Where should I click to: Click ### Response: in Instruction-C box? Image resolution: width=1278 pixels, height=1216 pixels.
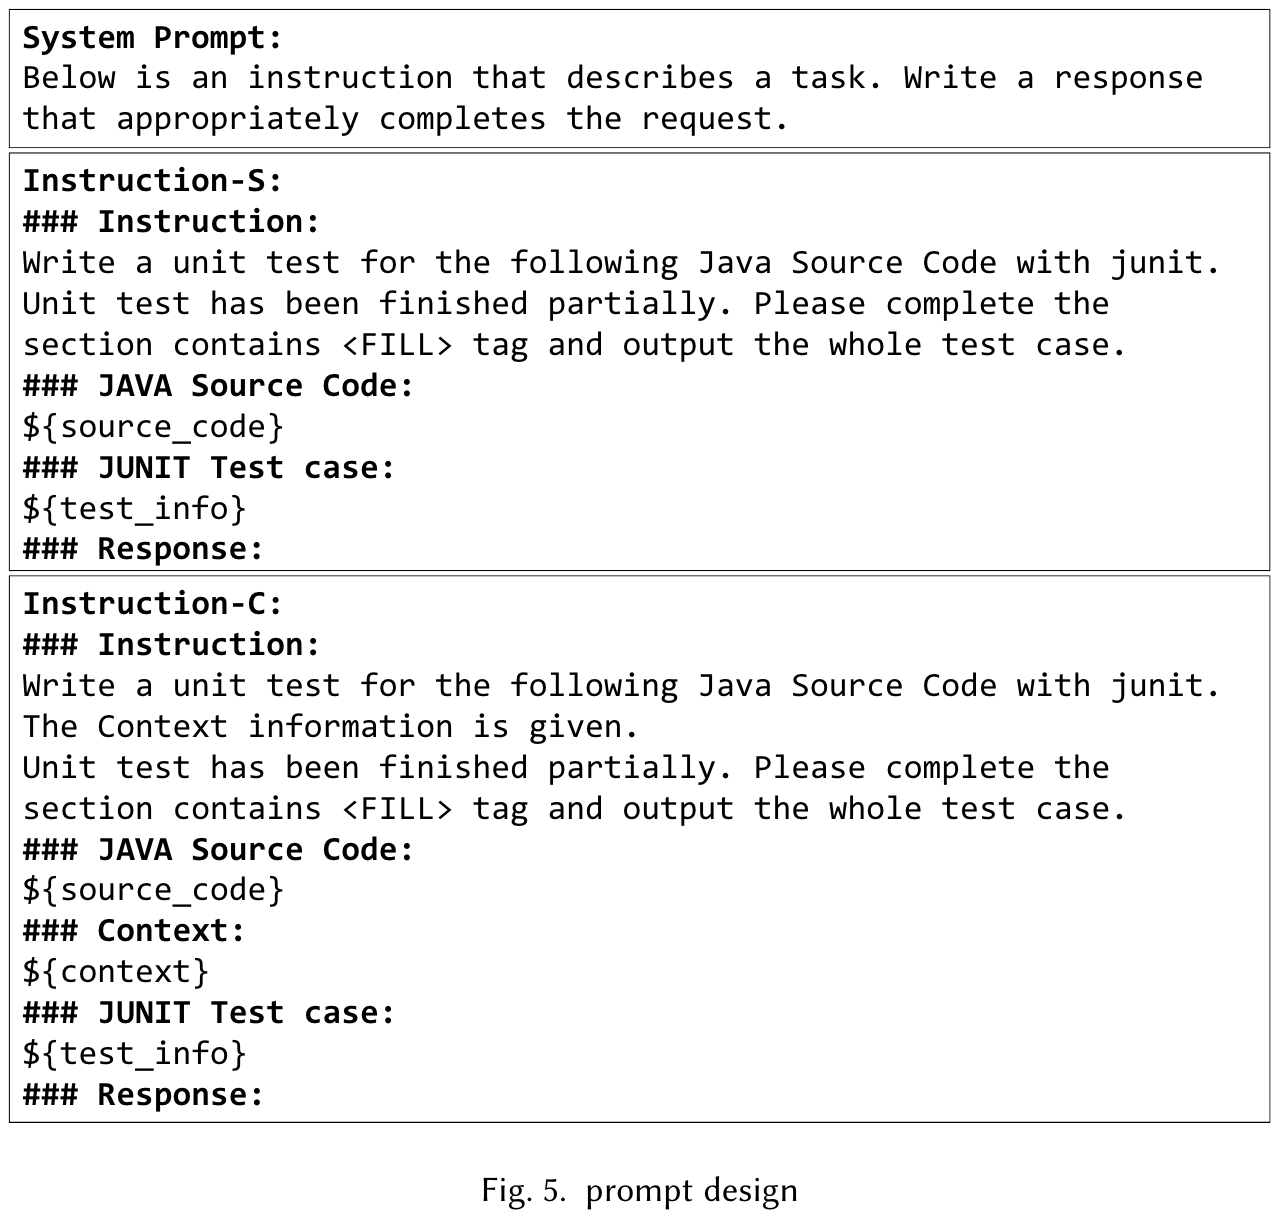pos(143,1094)
